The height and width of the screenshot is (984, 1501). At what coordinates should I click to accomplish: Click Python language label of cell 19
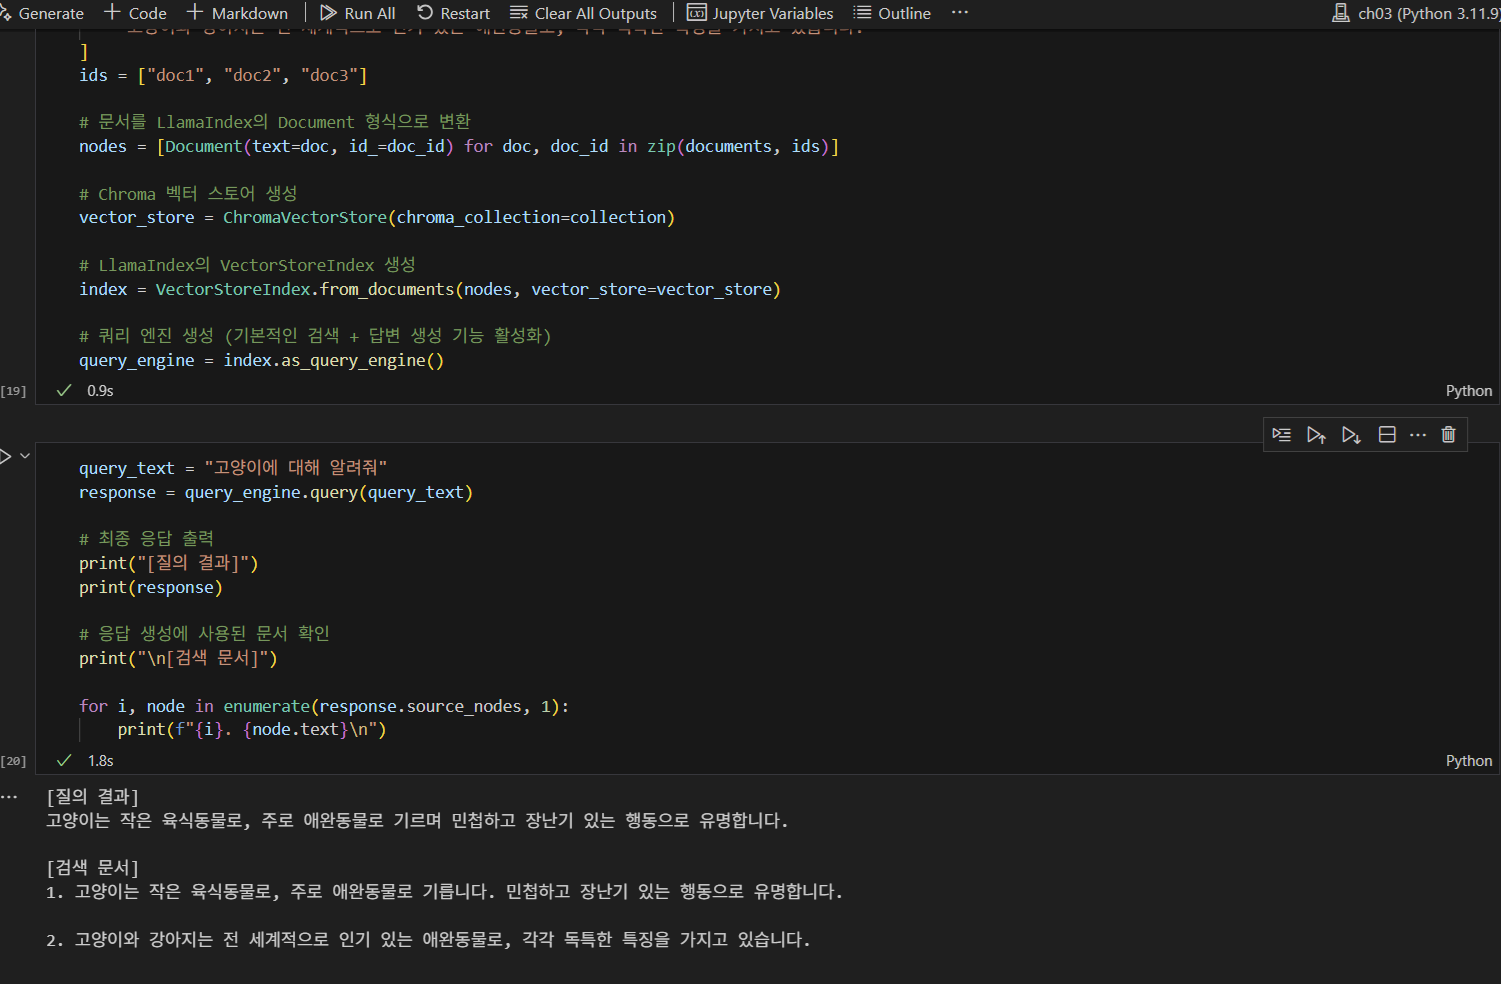tap(1469, 391)
